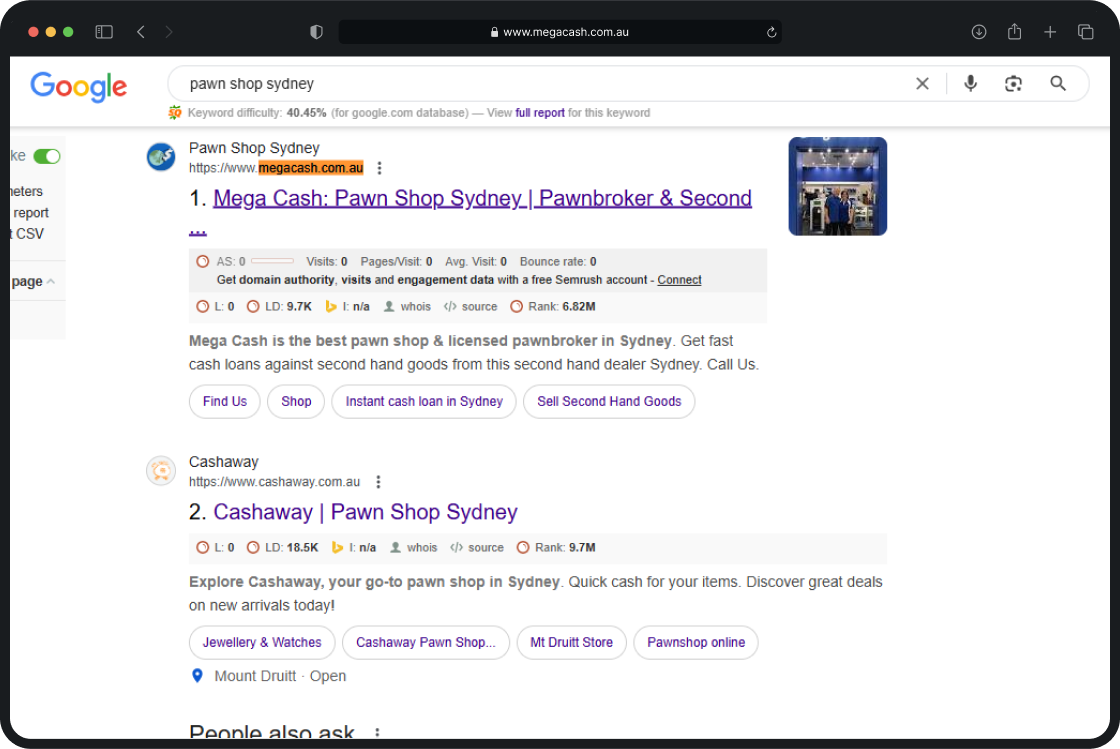
Task: Click the LD 18.5K metric
Action: point(283,548)
